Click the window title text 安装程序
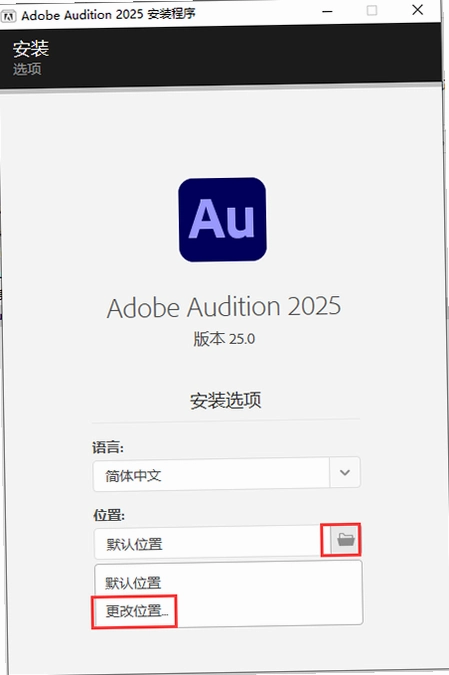The height and width of the screenshot is (675, 449). [171, 14]
